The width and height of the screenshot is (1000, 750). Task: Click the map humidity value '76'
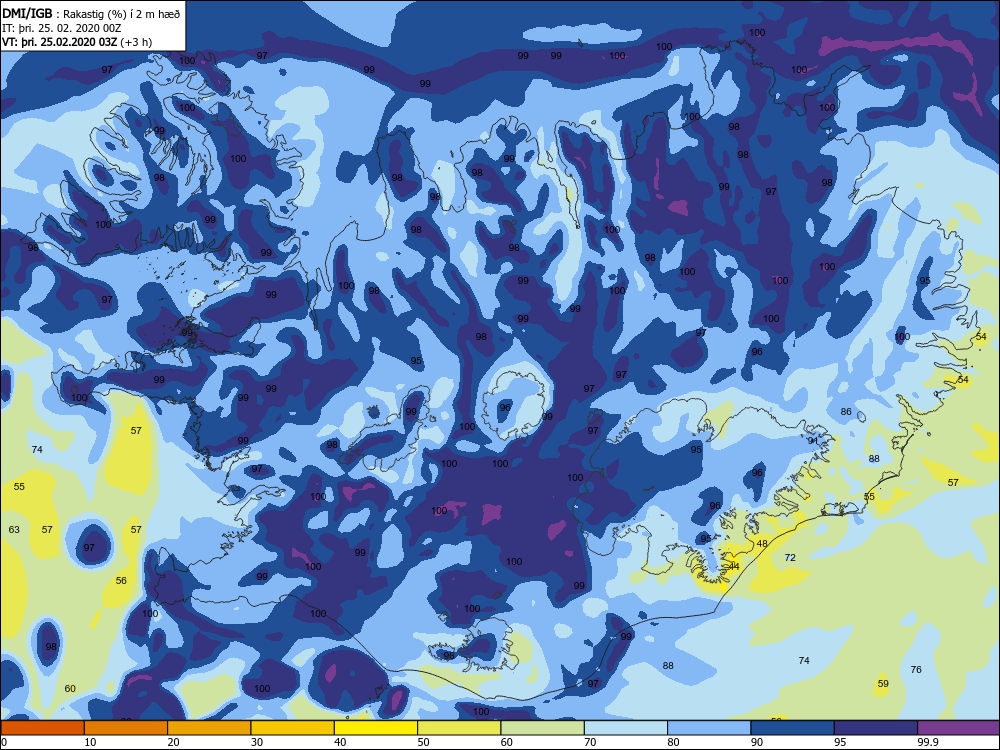coord(916,669)
